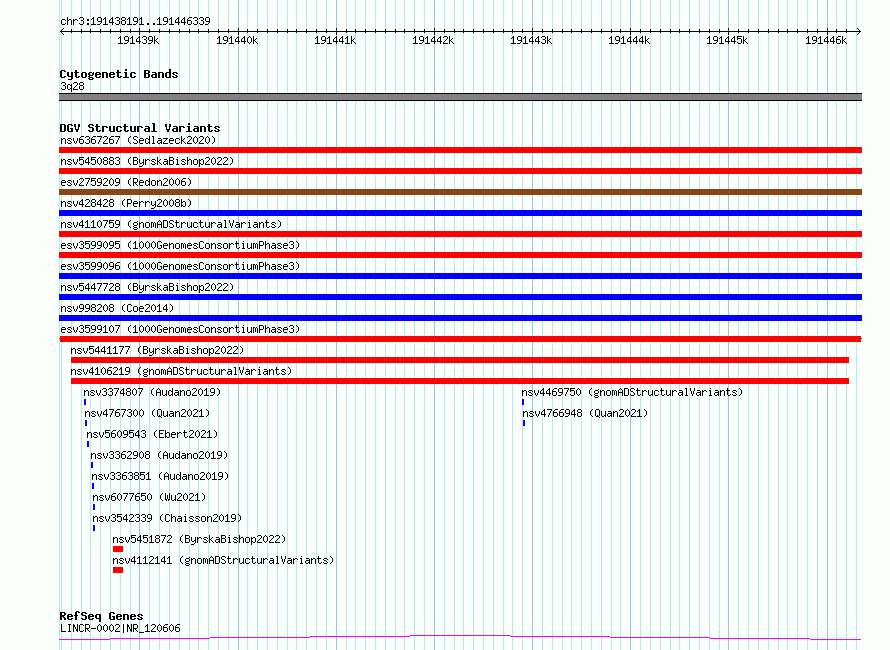Click the 191443k ruler position
This screenshot has height=650, width=890.
click(531, 40)
